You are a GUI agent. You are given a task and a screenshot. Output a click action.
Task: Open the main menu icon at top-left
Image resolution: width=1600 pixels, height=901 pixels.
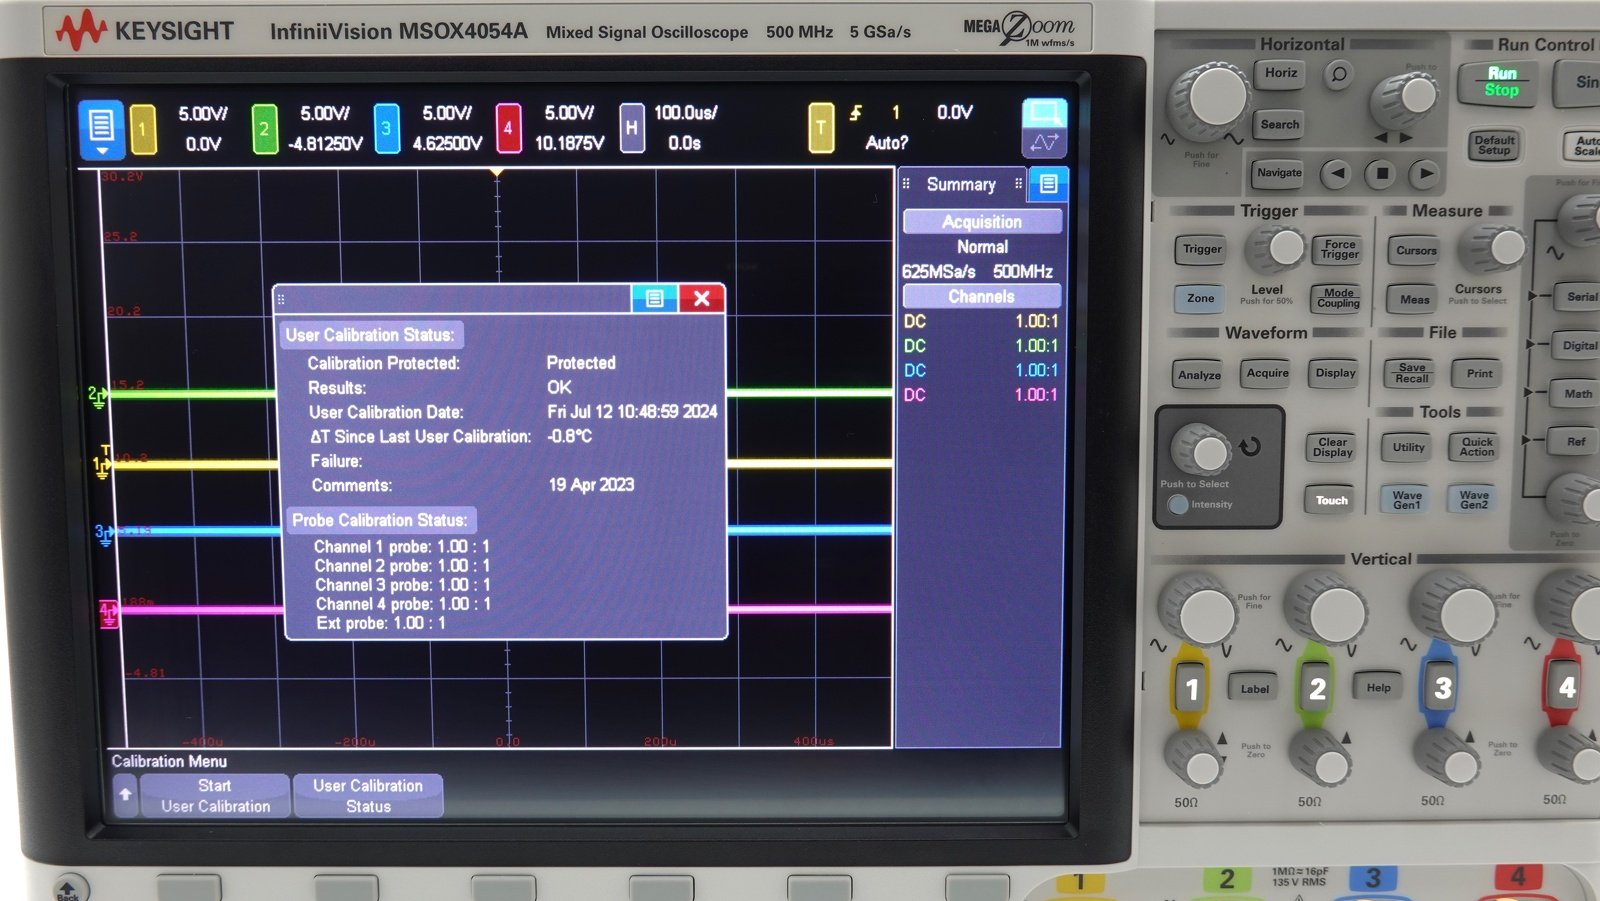(101, 129)
